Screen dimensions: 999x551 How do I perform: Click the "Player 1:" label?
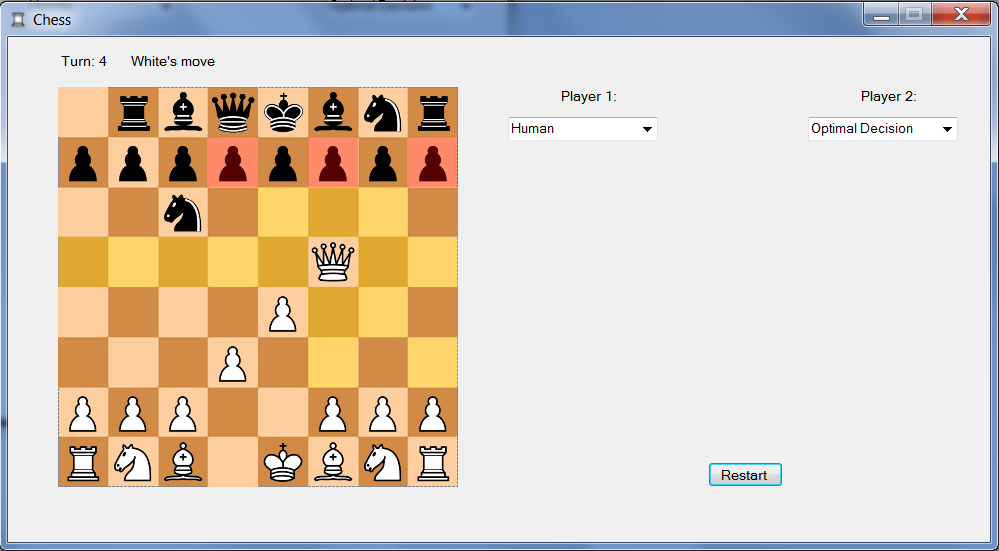[x=589, y=97]
